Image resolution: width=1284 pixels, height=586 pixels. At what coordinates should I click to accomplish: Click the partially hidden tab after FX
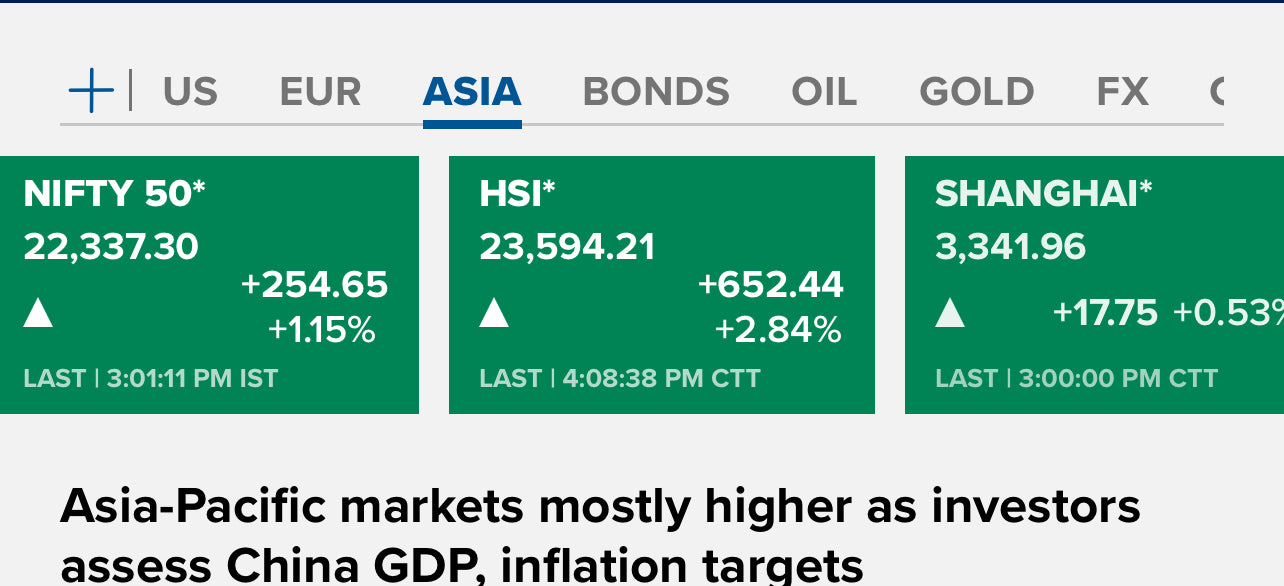tap(1216, 92)
